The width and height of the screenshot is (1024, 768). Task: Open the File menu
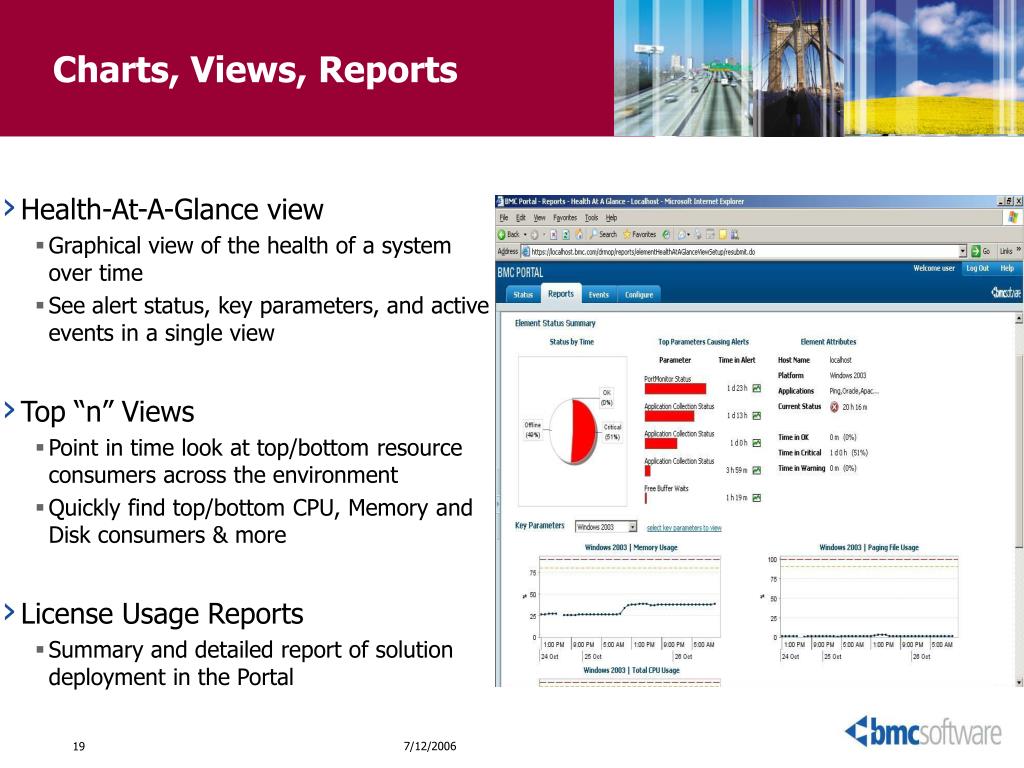tap(504, 218)
